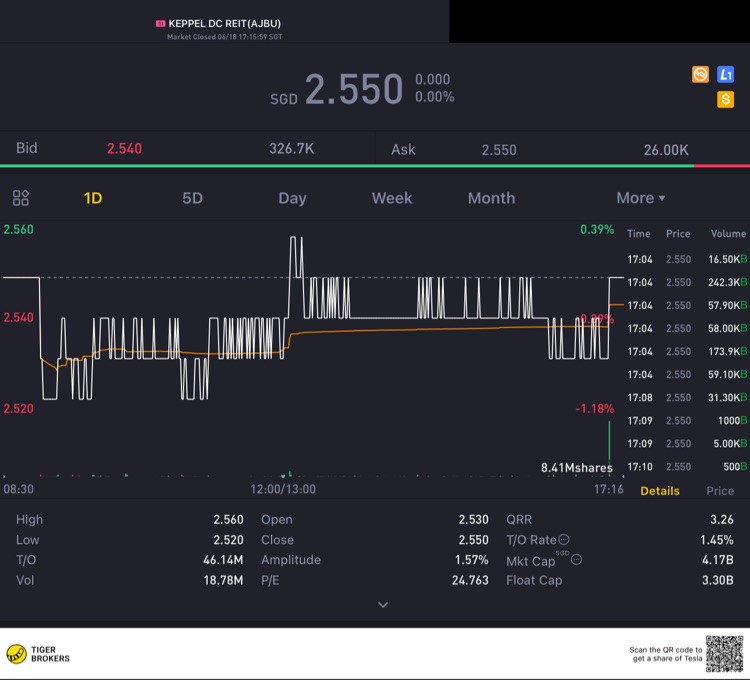The image size is (750, 680).
Task: Tap the QRR value 3.26
Action: coord(722,519)
